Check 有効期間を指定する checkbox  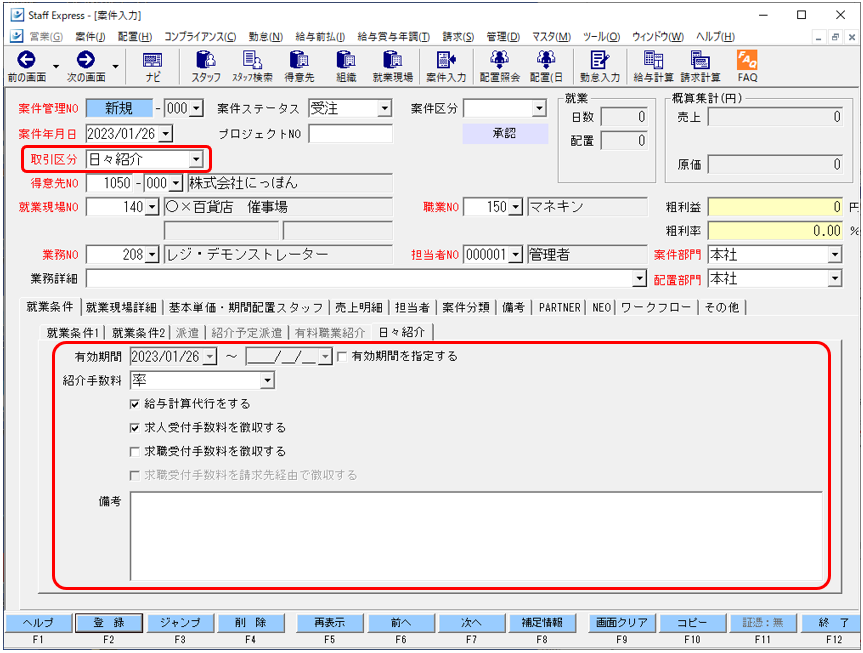click(x=342, y=357)
